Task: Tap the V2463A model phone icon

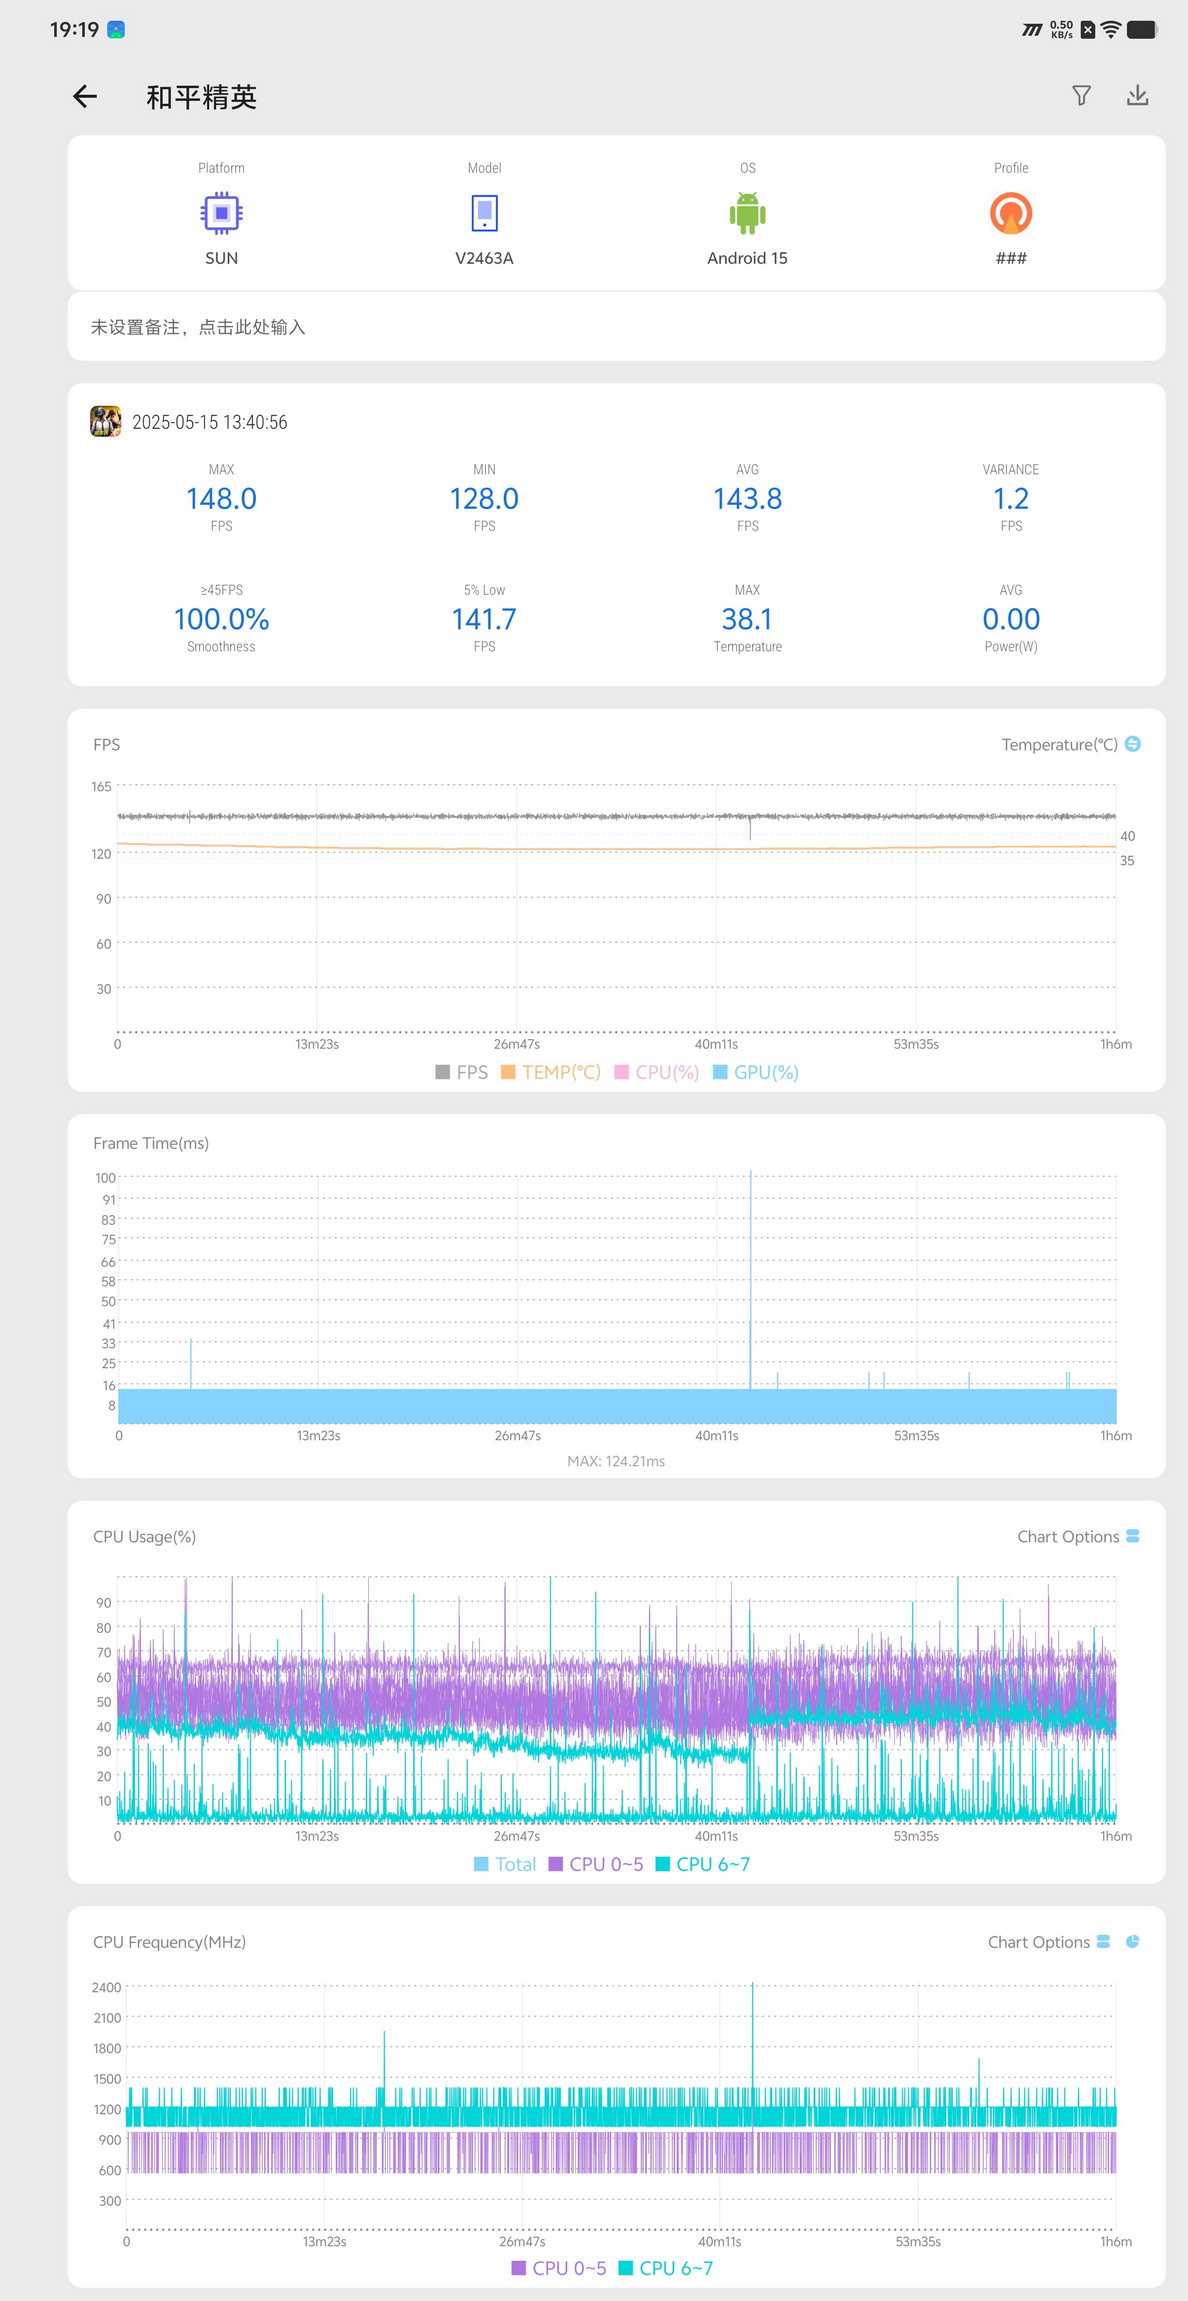Action: click(484, 213)
